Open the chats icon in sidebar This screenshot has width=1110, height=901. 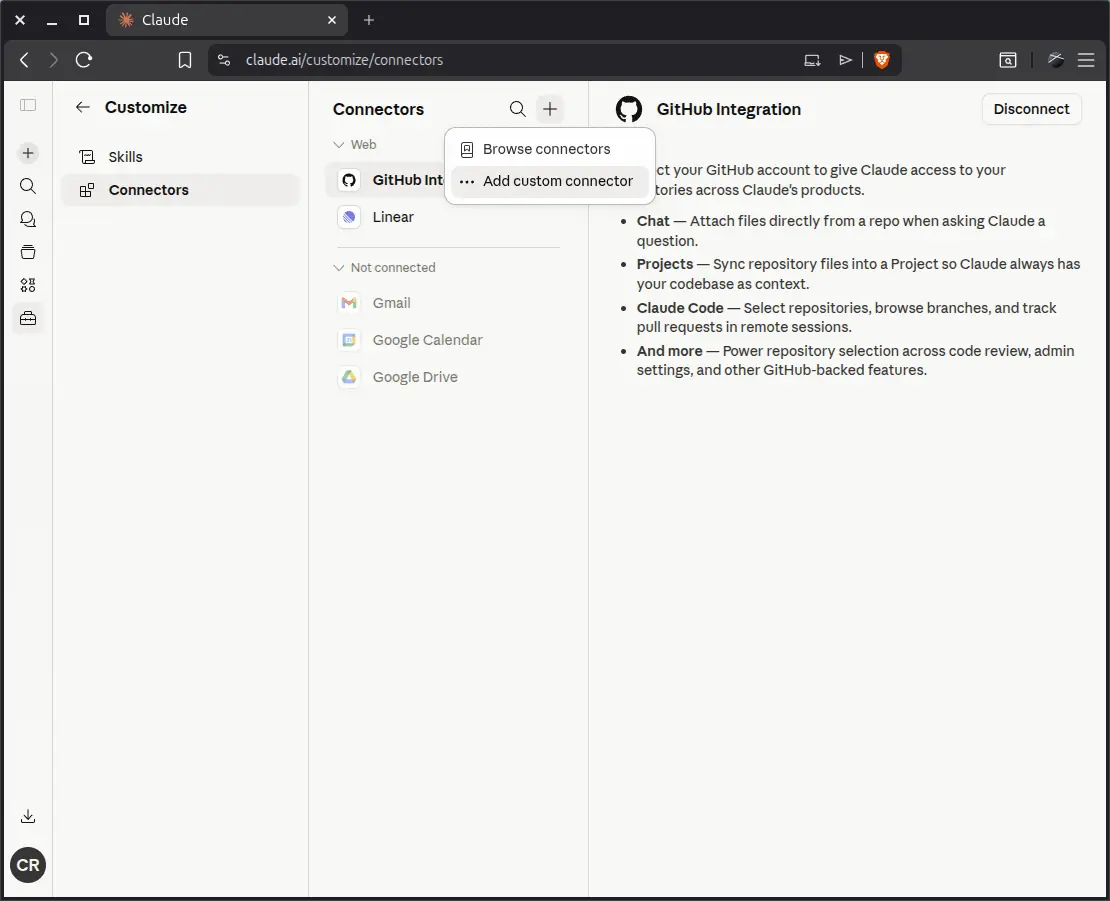(28, 219)
